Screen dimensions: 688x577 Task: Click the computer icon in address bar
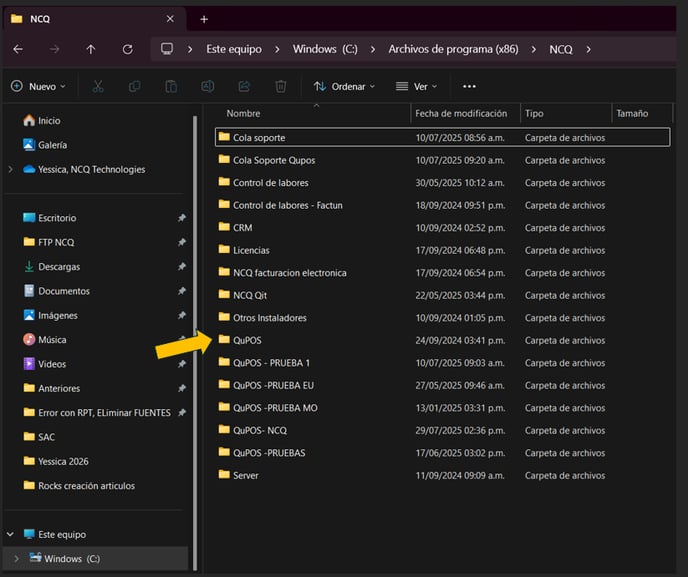pos(167,49)
